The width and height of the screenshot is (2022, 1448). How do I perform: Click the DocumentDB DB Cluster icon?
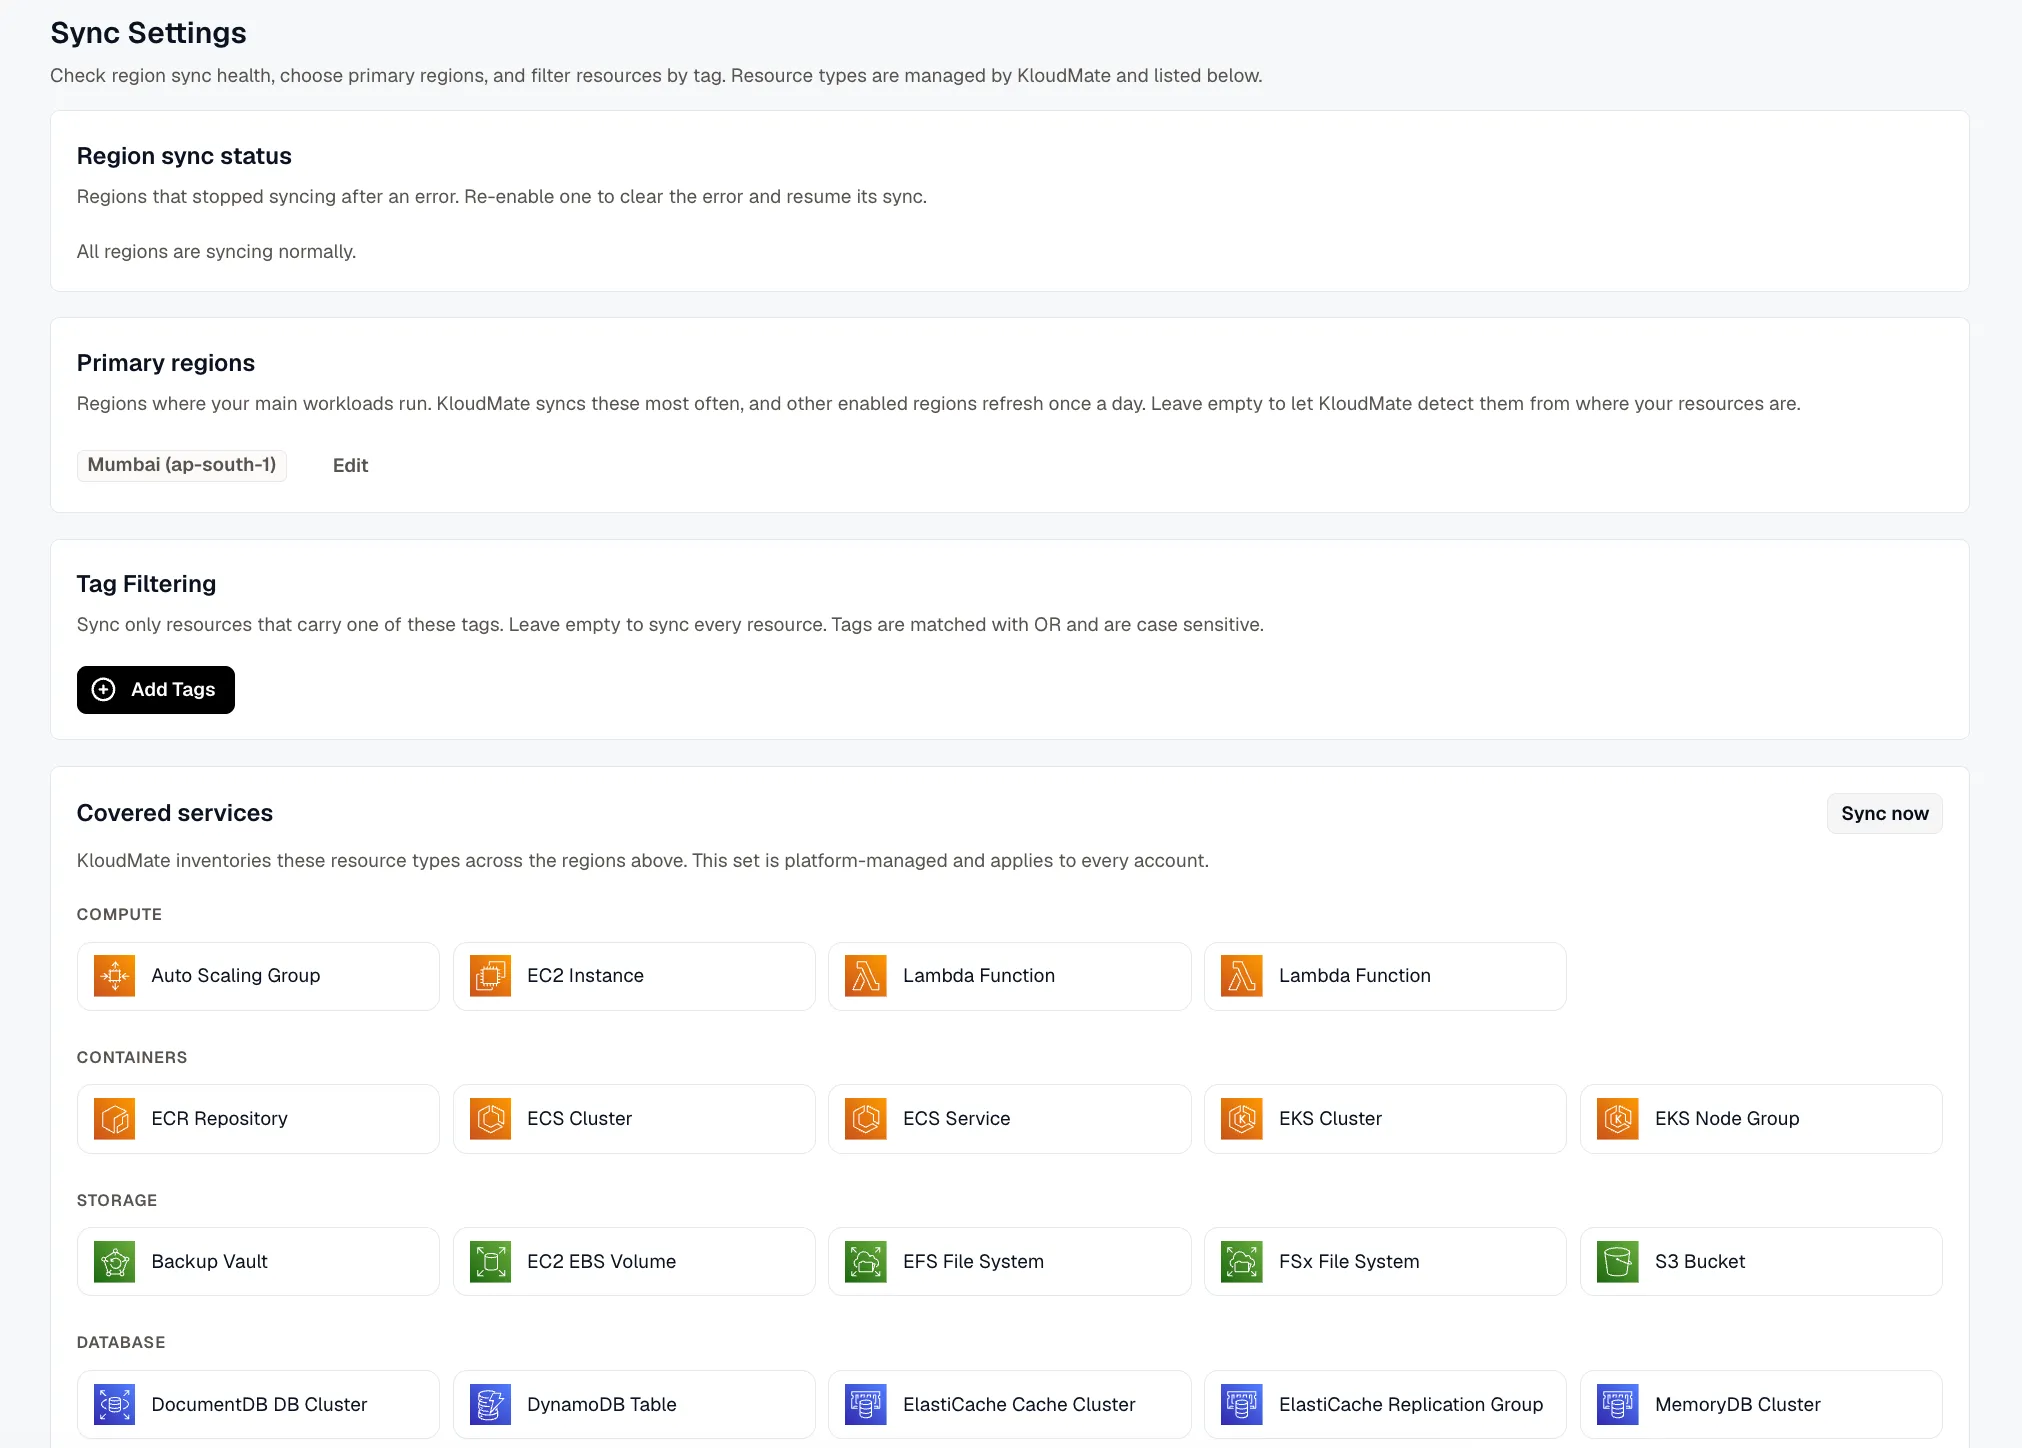[114, 1405]
